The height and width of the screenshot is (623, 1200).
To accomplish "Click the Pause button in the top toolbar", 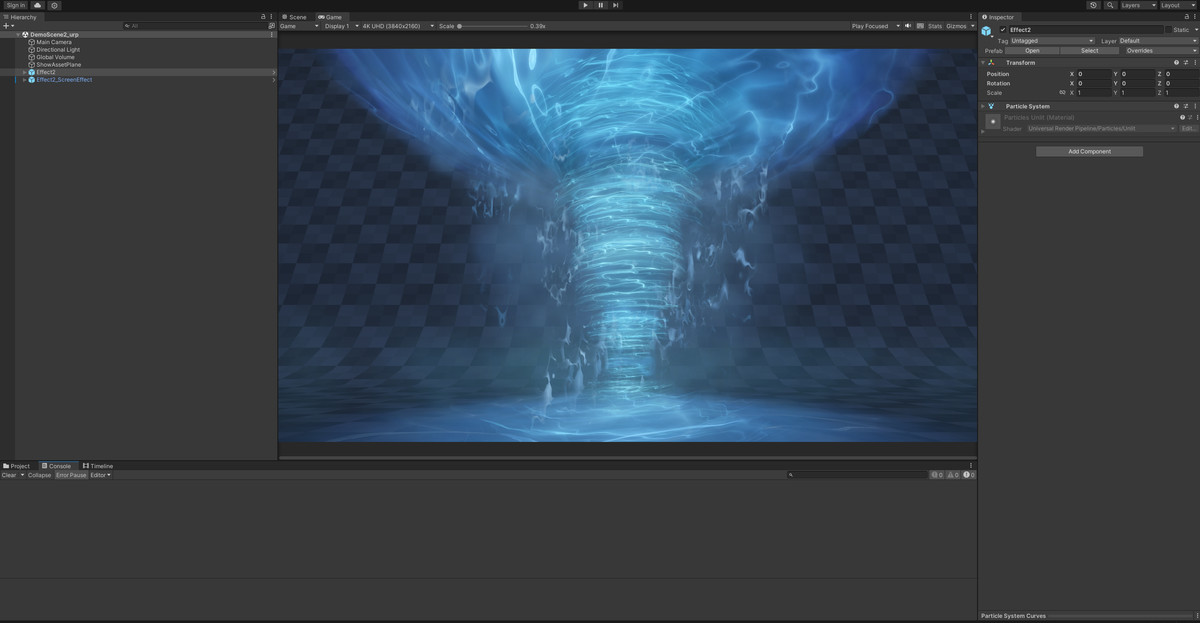I will [600, 5].
